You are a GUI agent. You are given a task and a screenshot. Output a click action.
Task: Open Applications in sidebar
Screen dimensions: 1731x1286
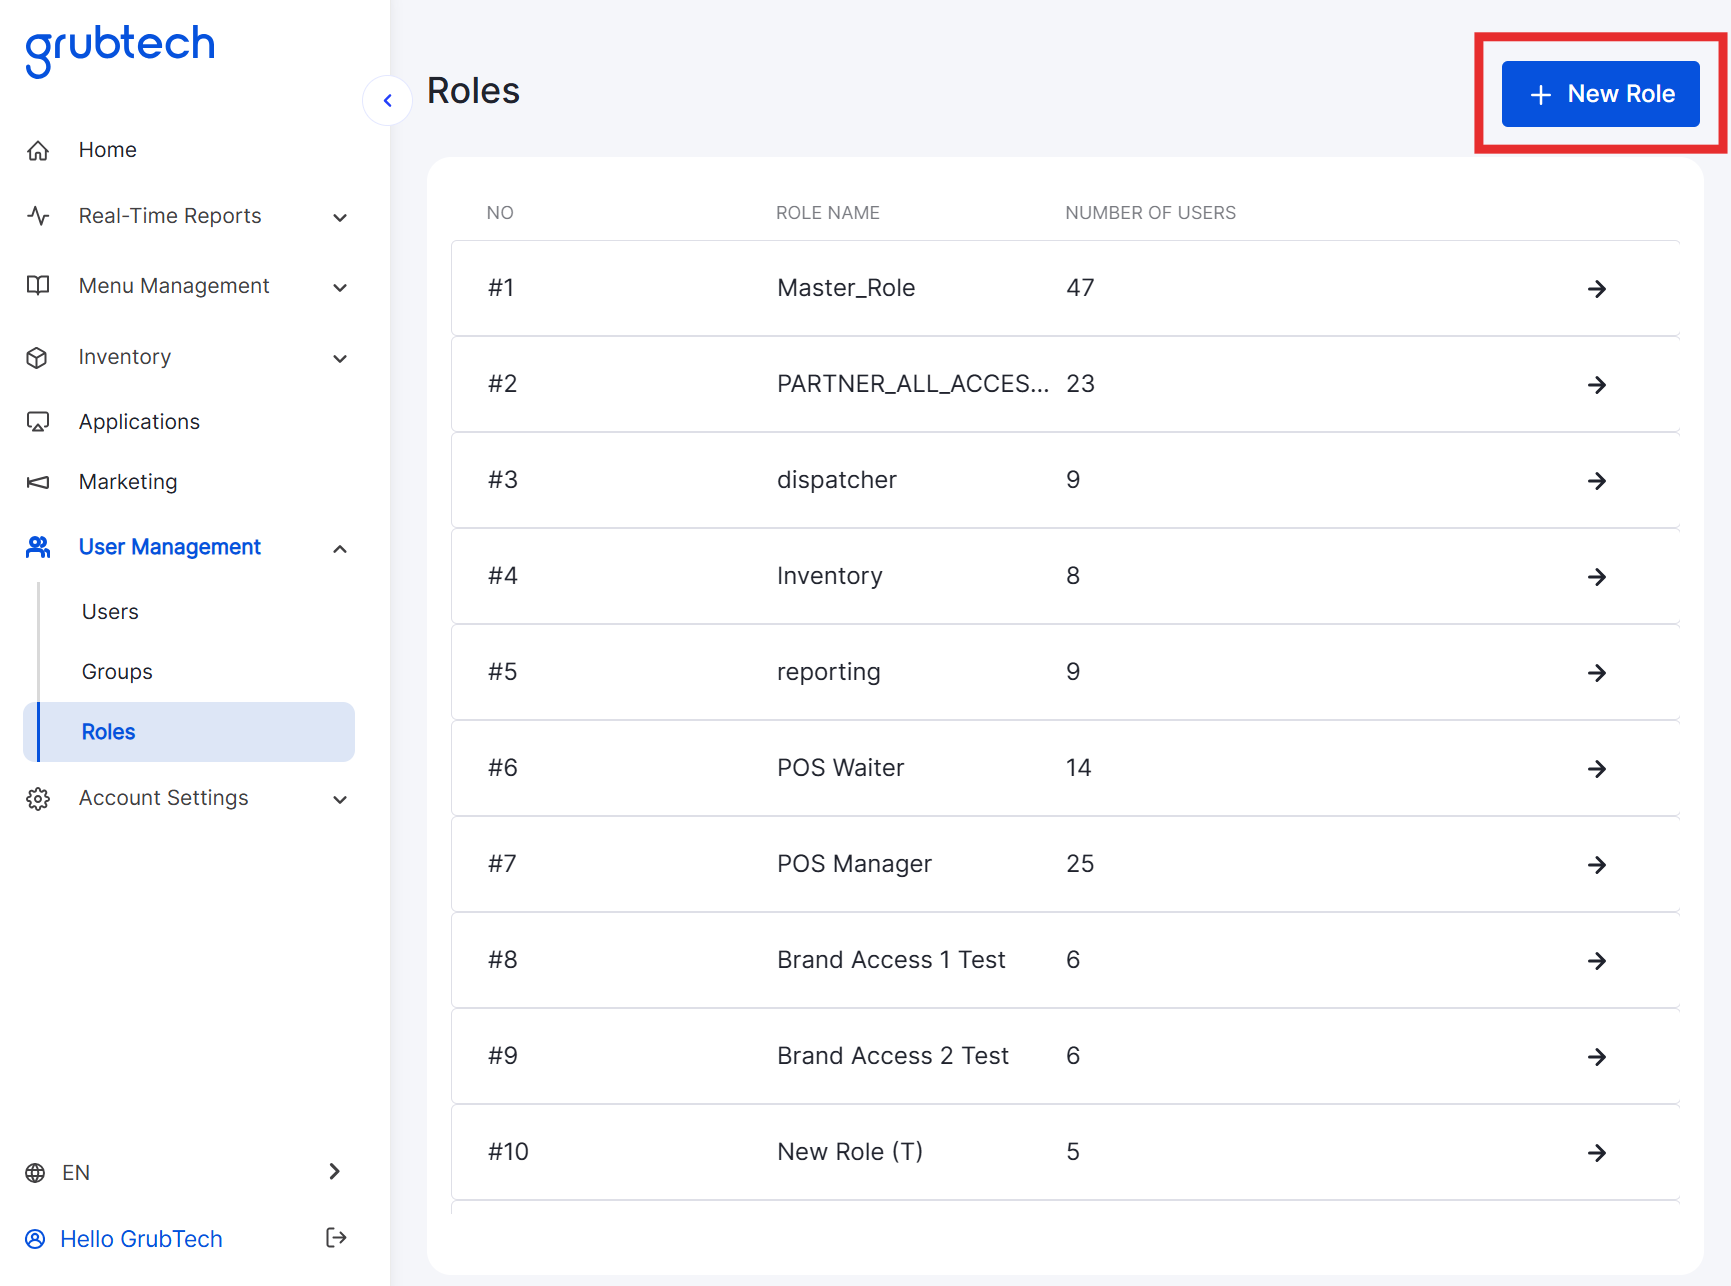coord(140,422)
